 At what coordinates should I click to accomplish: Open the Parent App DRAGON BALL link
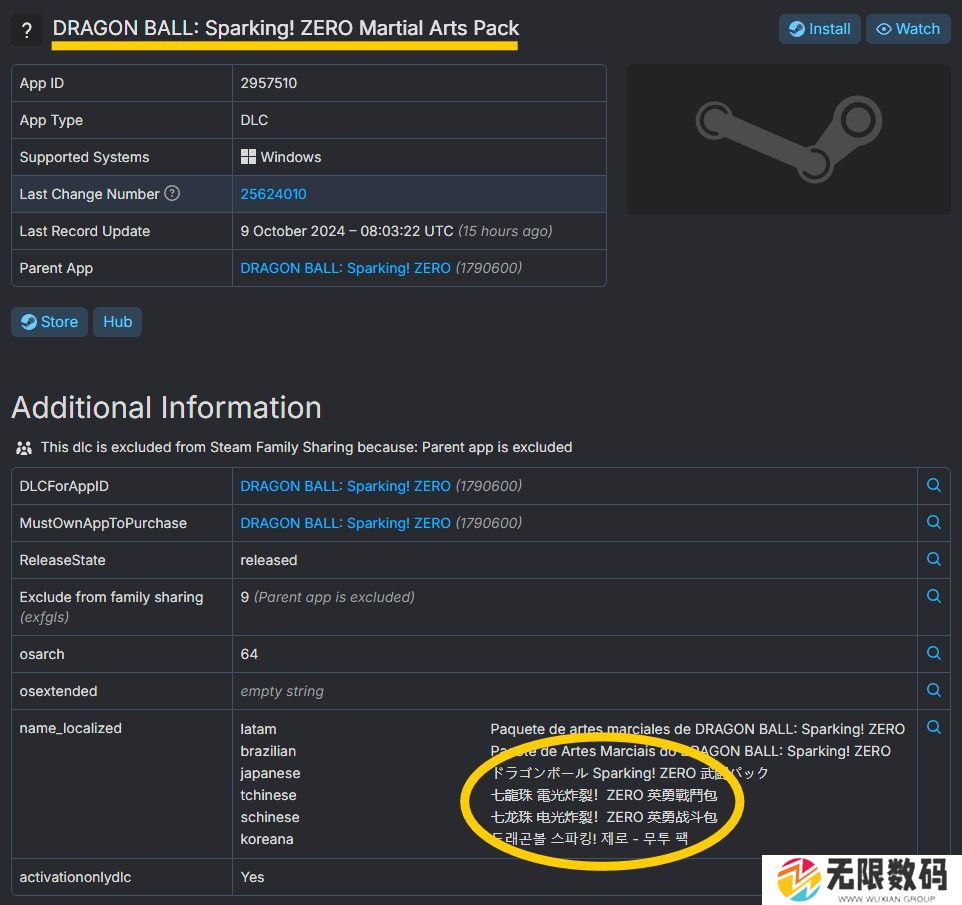click(x=345, y=267)
